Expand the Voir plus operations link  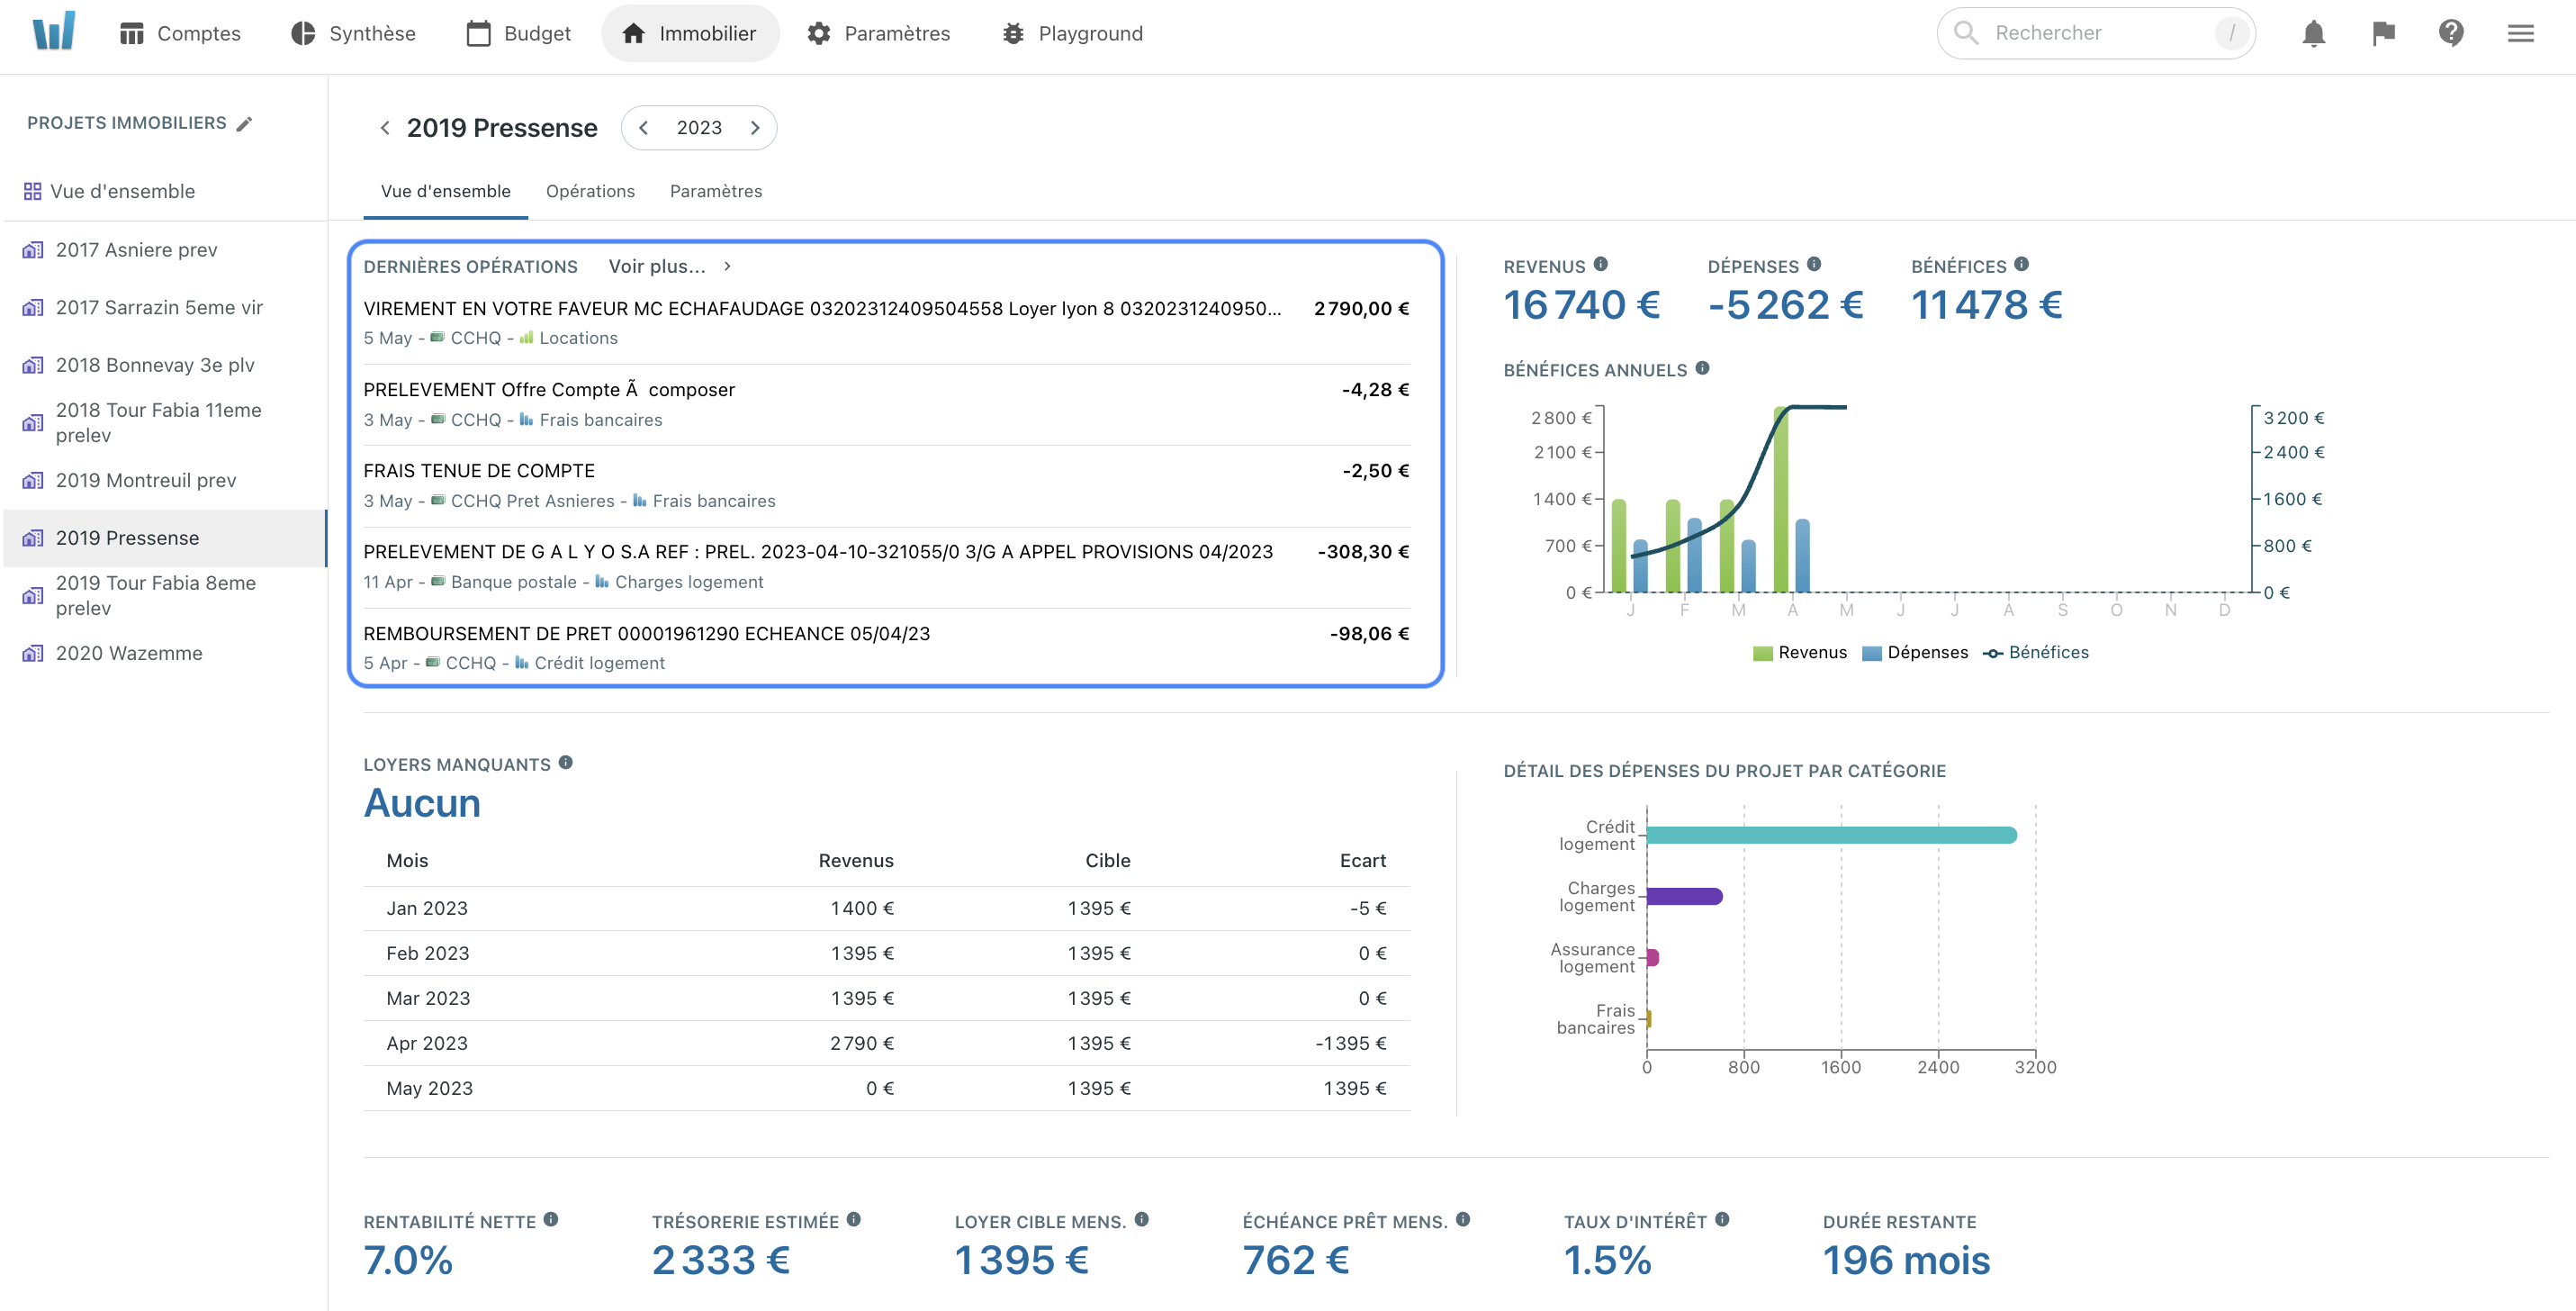[658, 264]
